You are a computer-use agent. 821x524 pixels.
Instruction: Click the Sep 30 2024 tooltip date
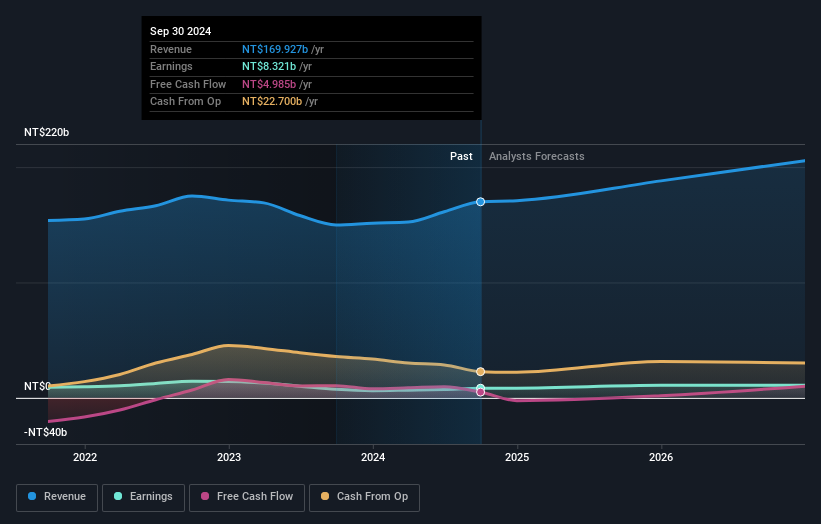click(181, 31)
